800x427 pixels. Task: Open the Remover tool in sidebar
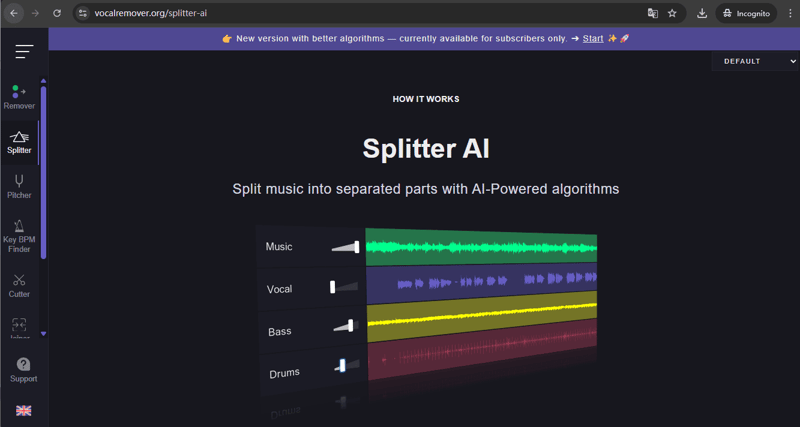pos(19,97)
